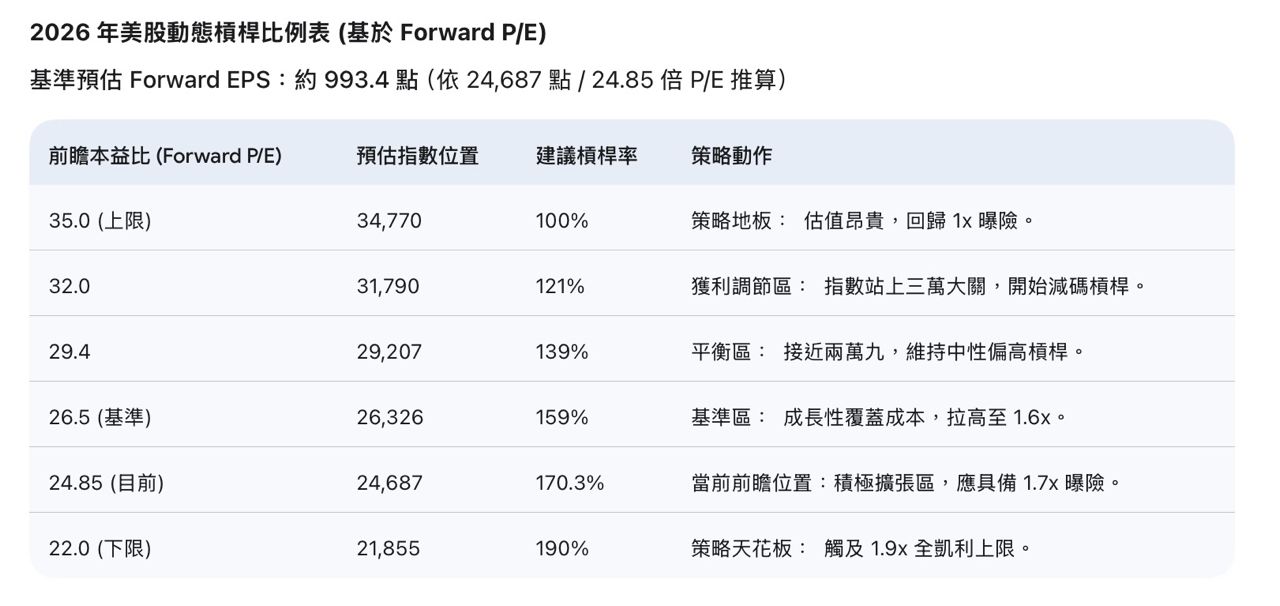Click the 基準預估 Forward EPS subtitle line
Image resolution: width=1280 pixels, height=606 pixels.
coord(408,80)
